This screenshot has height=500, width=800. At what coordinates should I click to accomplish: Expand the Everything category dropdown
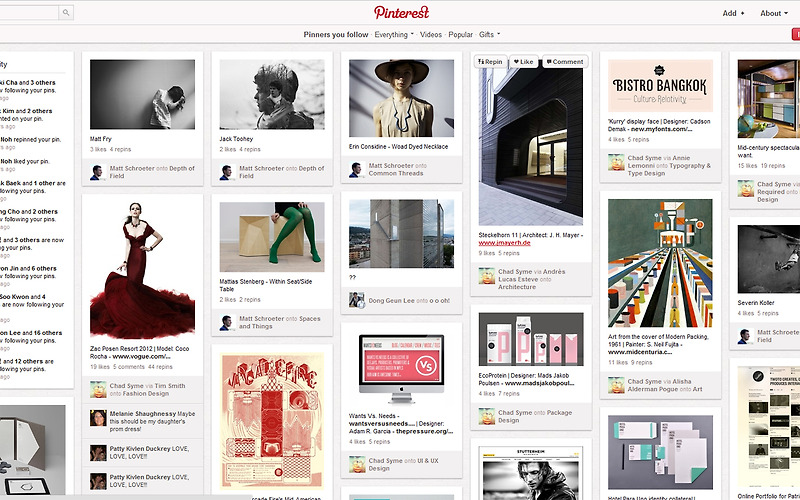point(393,35)
